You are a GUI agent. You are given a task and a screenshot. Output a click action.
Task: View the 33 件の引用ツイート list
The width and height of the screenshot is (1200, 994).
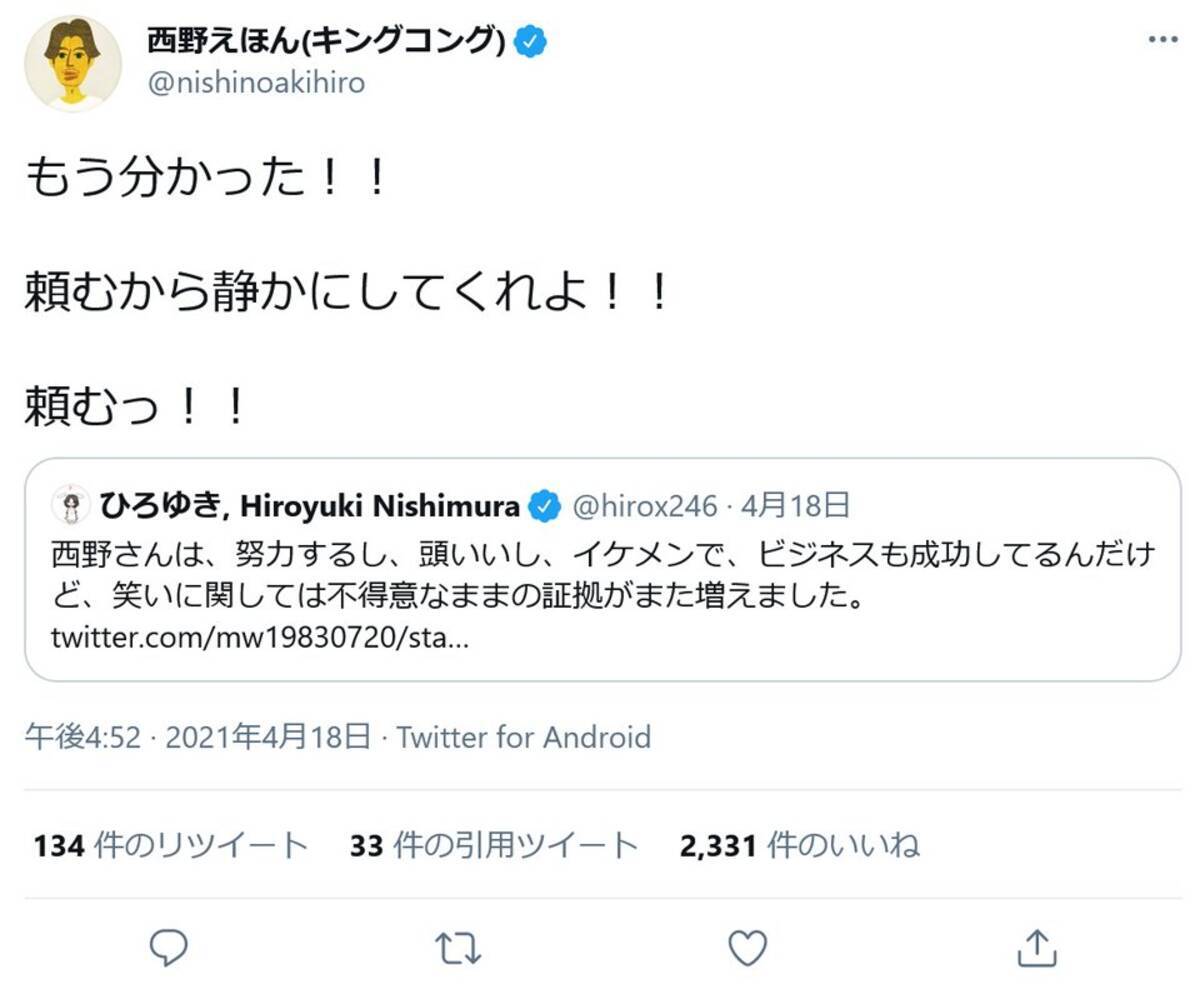[x=493, y=846]
